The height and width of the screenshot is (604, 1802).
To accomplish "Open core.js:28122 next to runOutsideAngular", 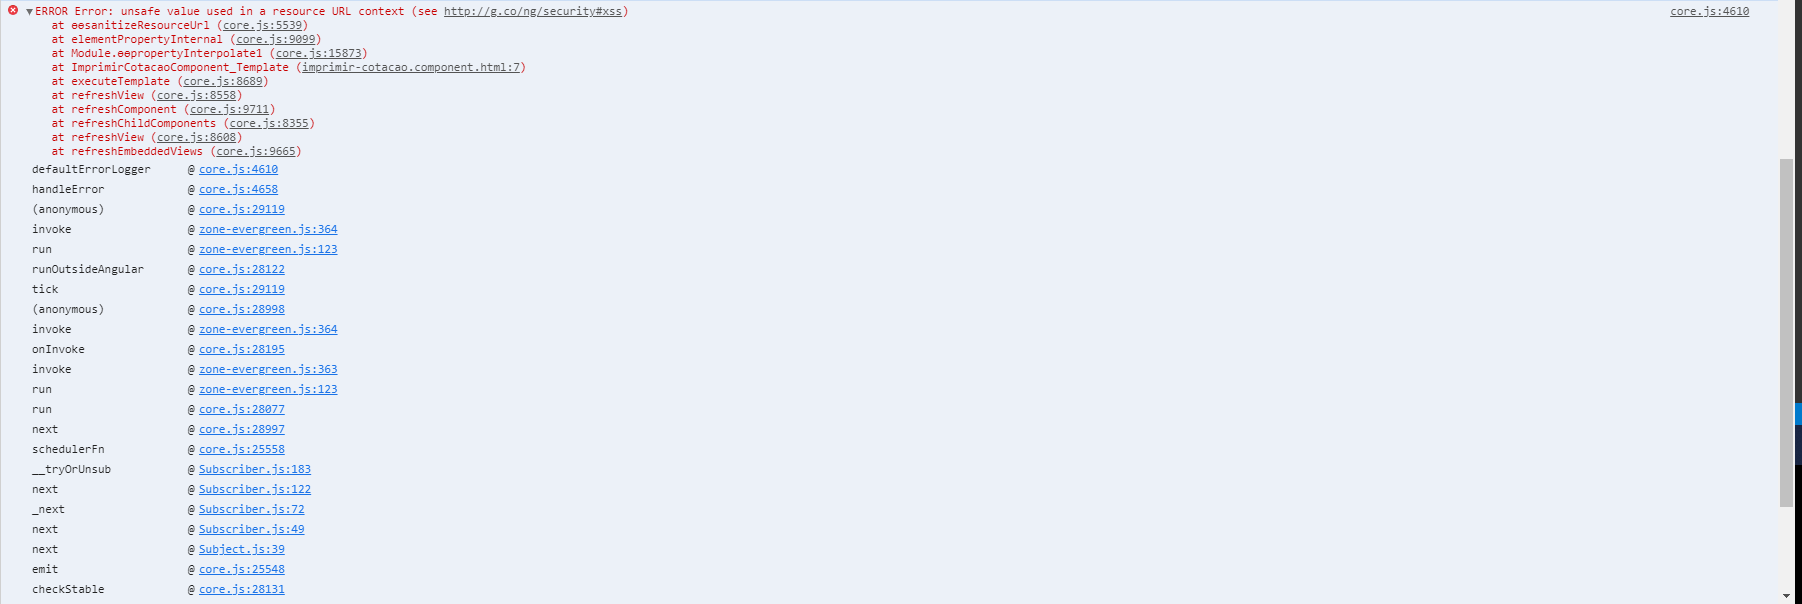I will point(241,270).
